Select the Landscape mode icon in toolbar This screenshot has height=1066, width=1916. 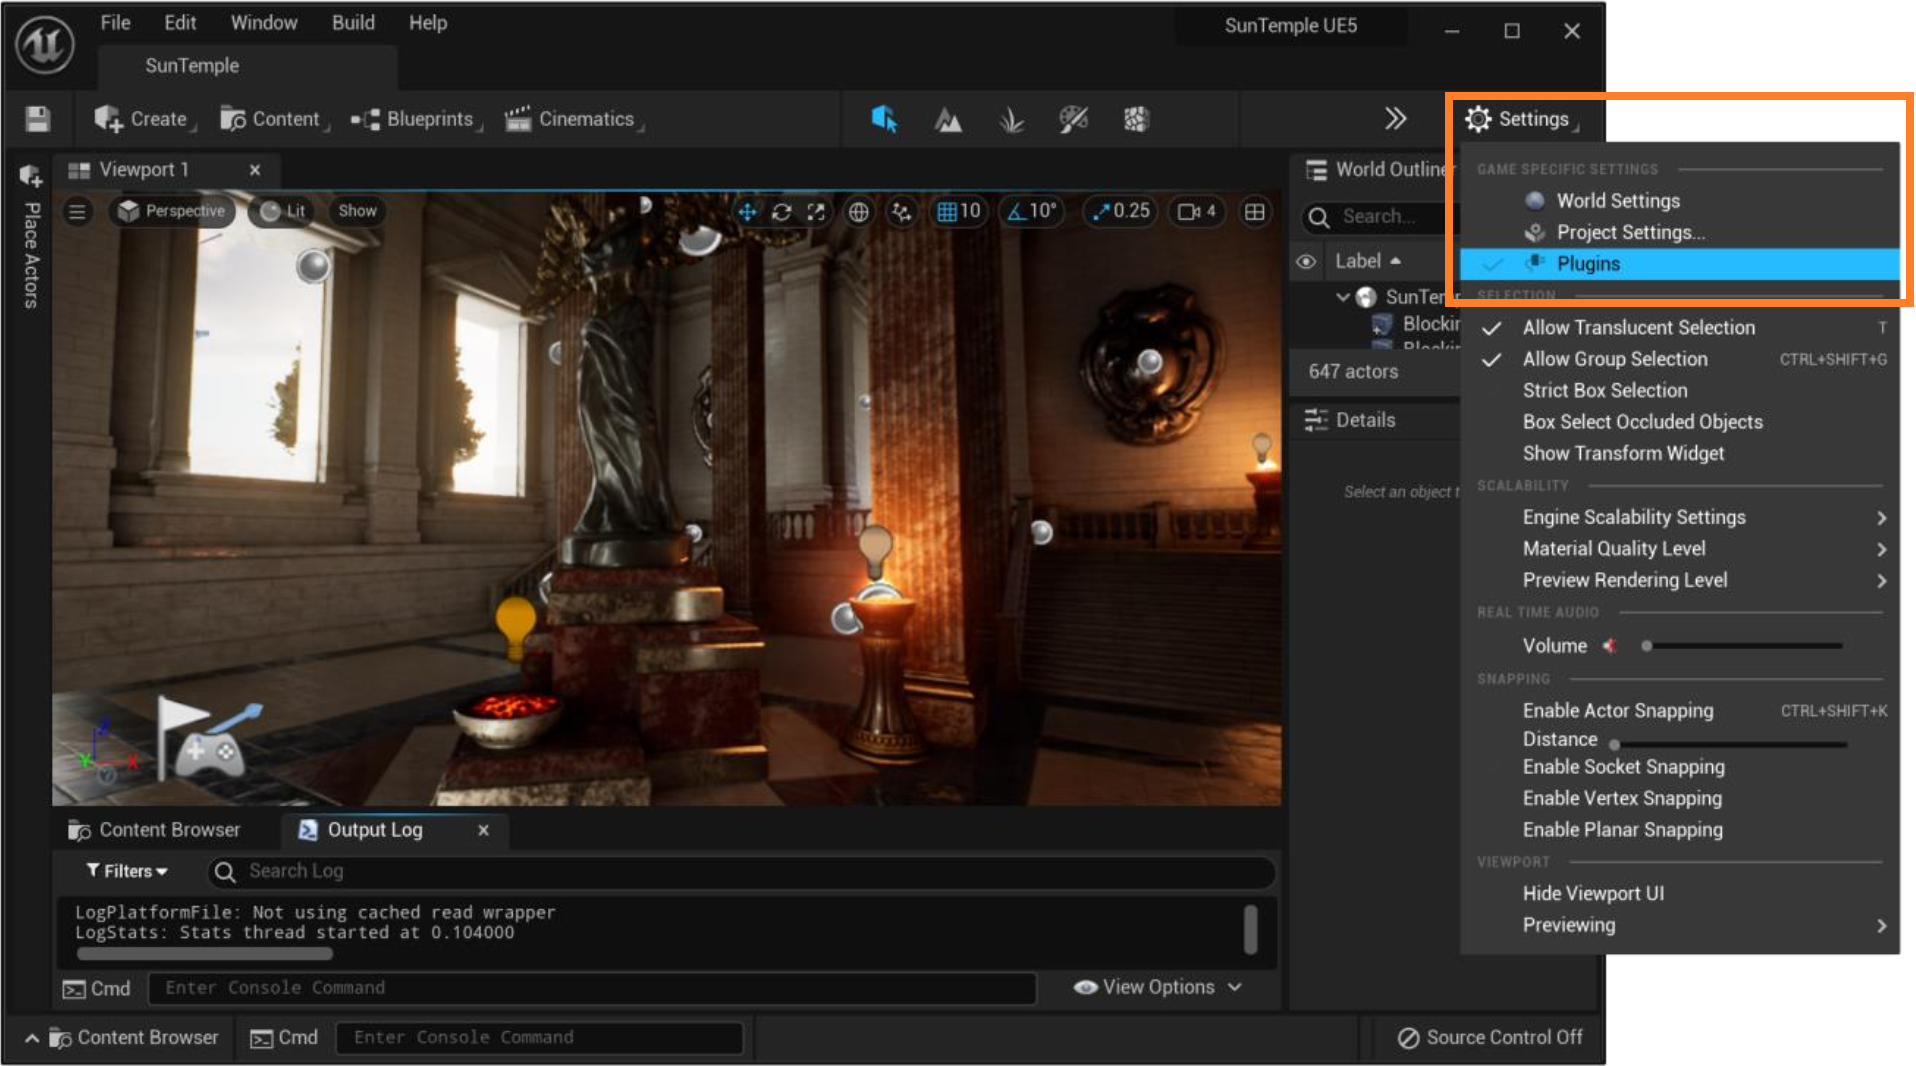pos(947,120)
